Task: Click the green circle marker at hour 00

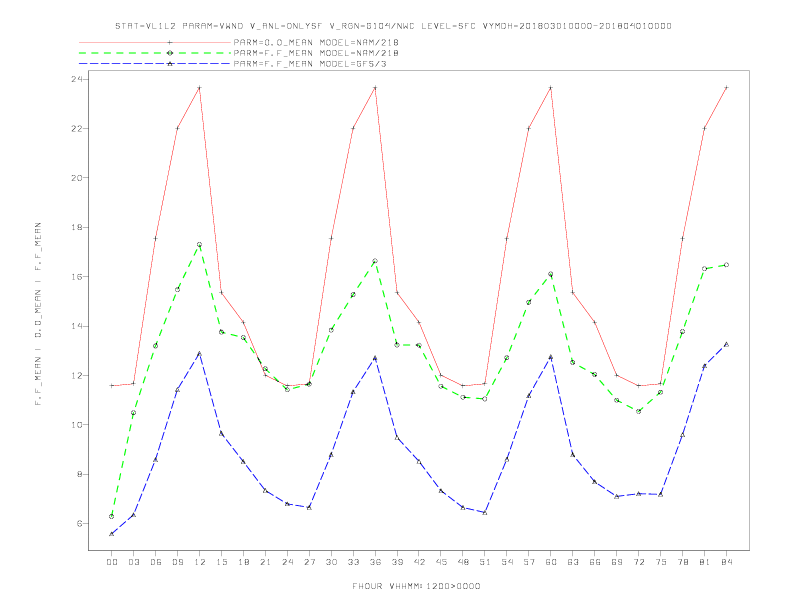Action: point(112,517)
